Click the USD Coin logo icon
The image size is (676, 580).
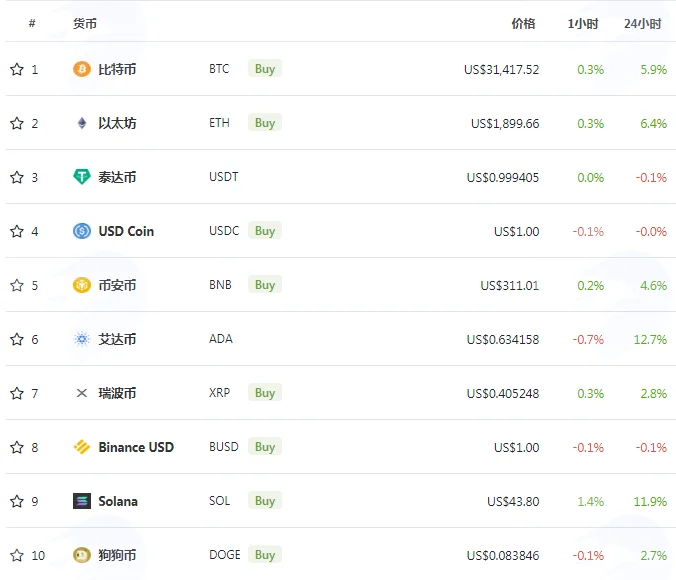point(81,231)
